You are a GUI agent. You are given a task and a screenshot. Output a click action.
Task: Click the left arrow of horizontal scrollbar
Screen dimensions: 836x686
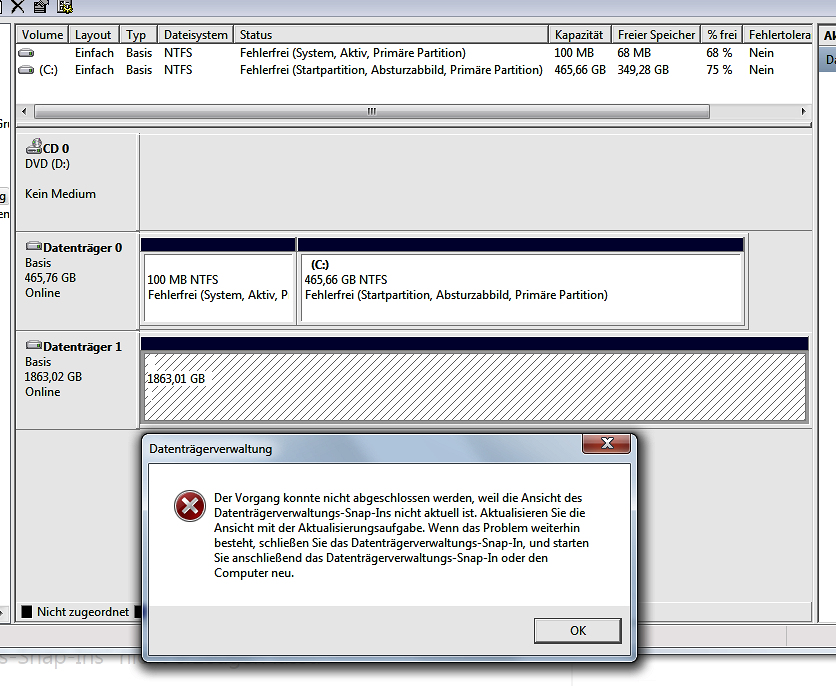coord(24,112)
